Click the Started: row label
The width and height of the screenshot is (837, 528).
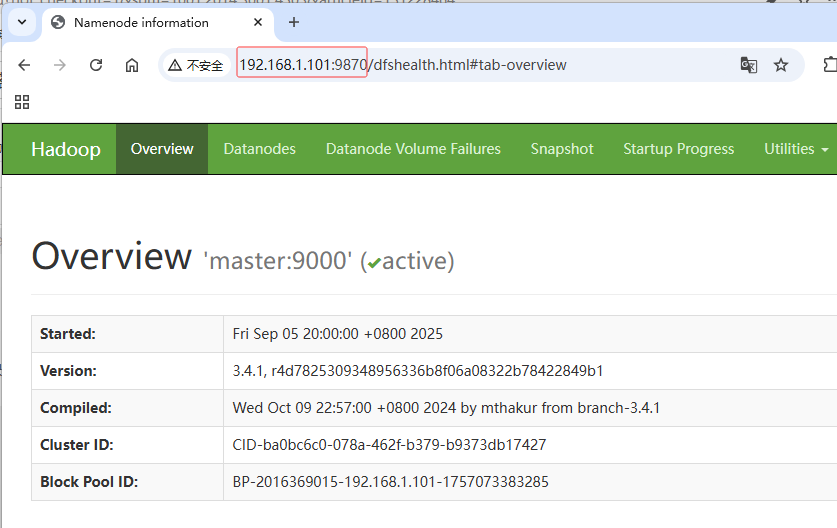pyautogui.click(x=68, y=334)
